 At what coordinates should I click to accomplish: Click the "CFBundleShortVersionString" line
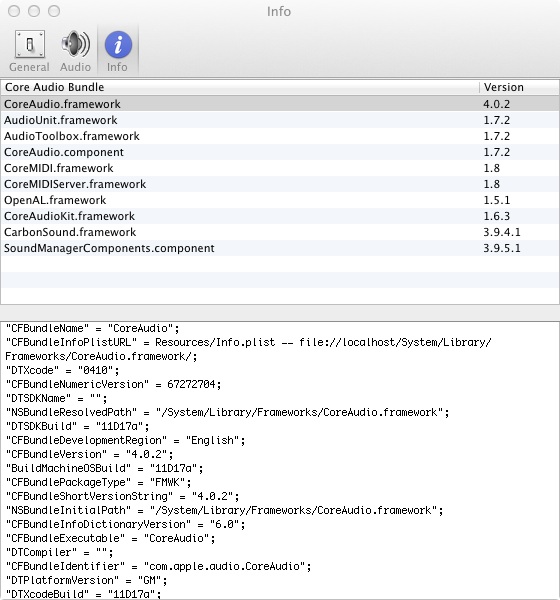[122, 496]
